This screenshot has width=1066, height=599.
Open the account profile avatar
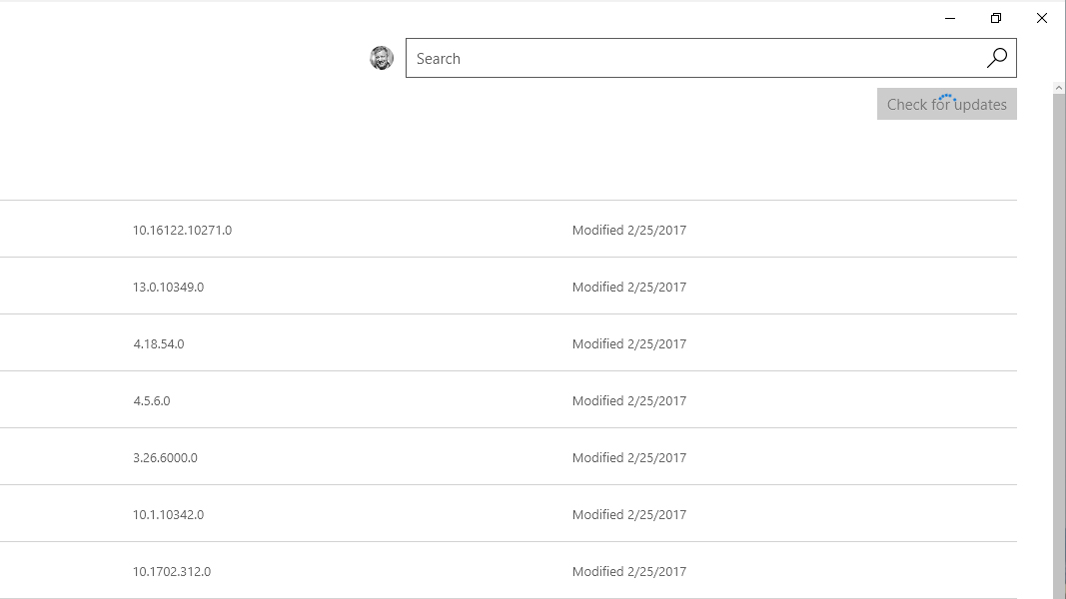[x=383, y=57]
